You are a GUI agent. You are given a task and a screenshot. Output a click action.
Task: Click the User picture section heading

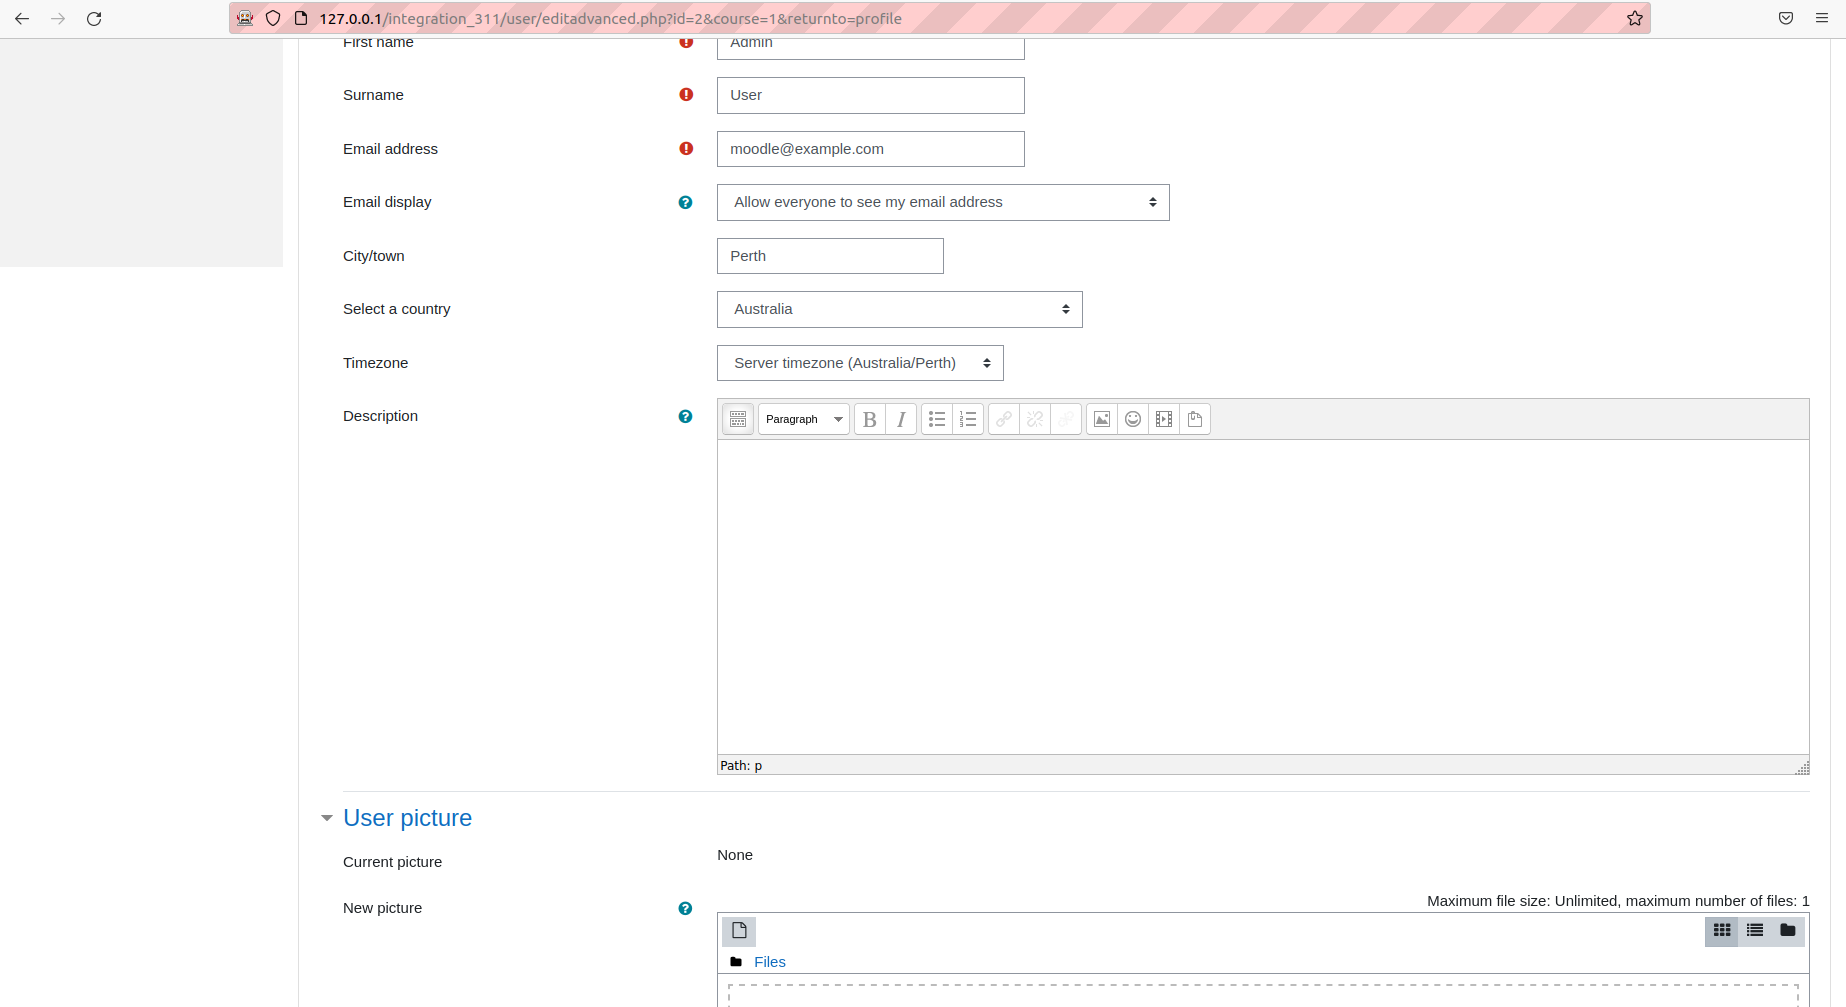(x=407, y=818)
